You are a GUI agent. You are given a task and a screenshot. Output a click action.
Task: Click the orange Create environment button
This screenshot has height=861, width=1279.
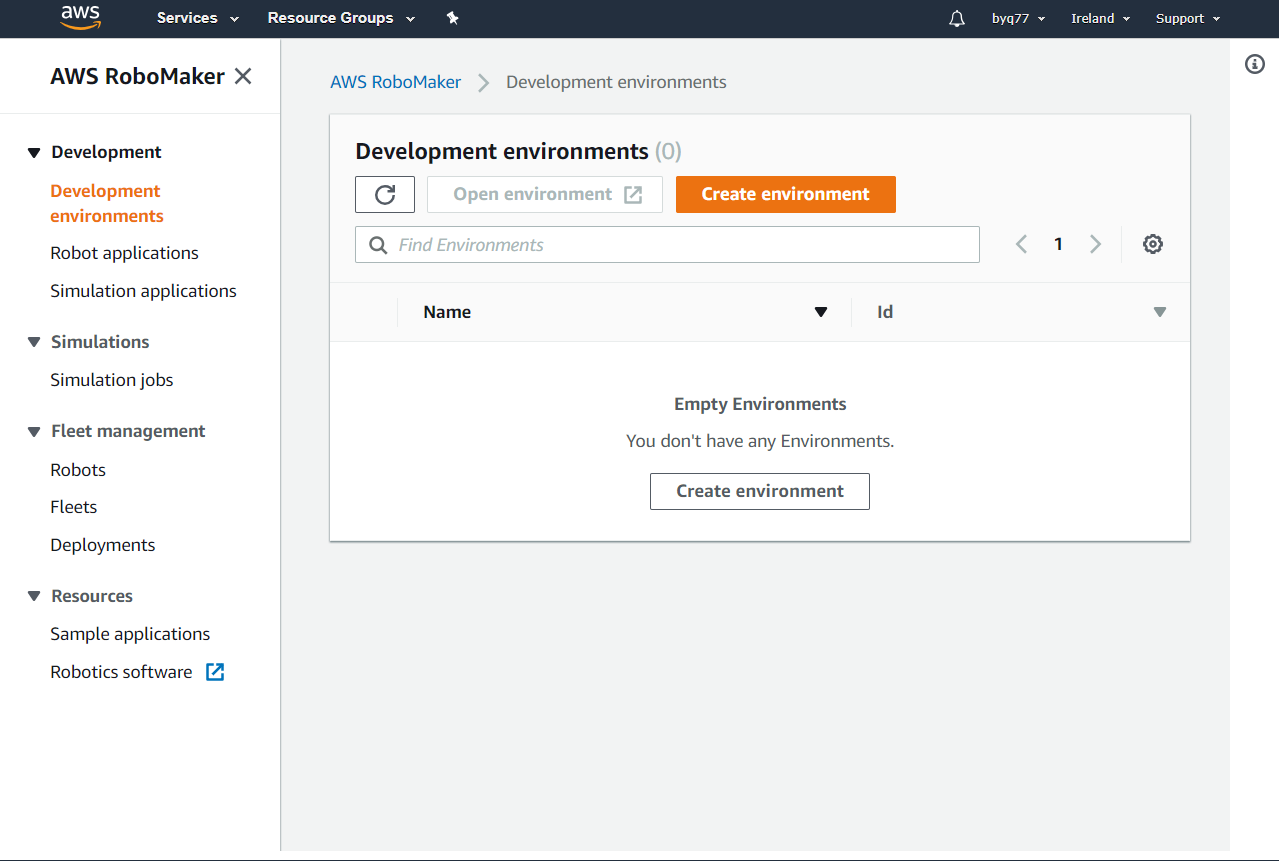[x=786, y=194]
